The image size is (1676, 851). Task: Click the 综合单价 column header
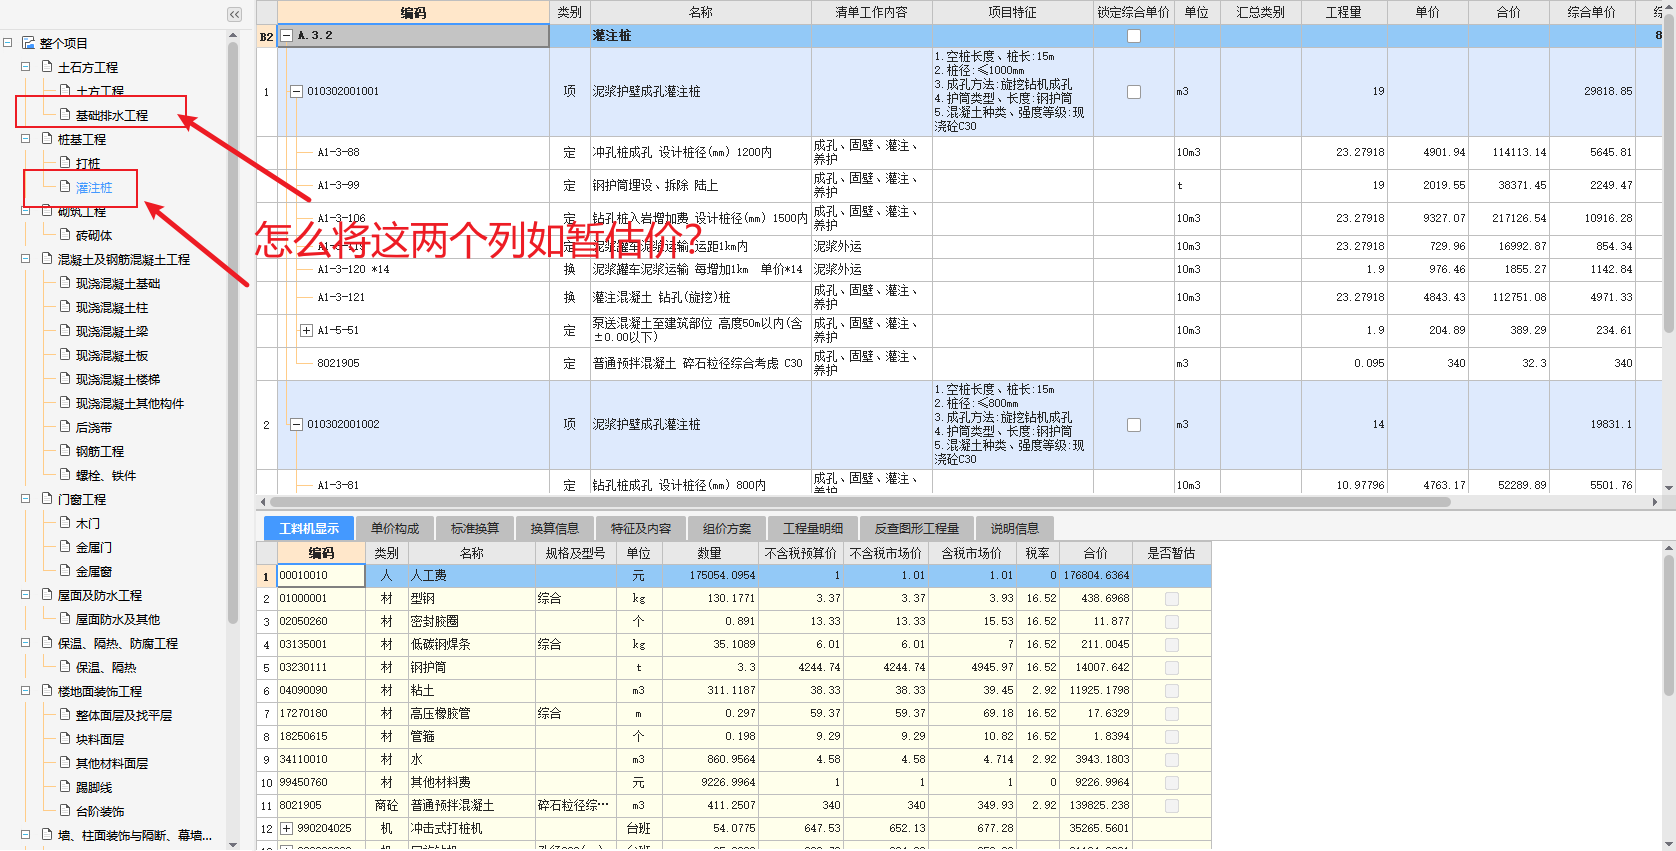(x=1592, y=12)
